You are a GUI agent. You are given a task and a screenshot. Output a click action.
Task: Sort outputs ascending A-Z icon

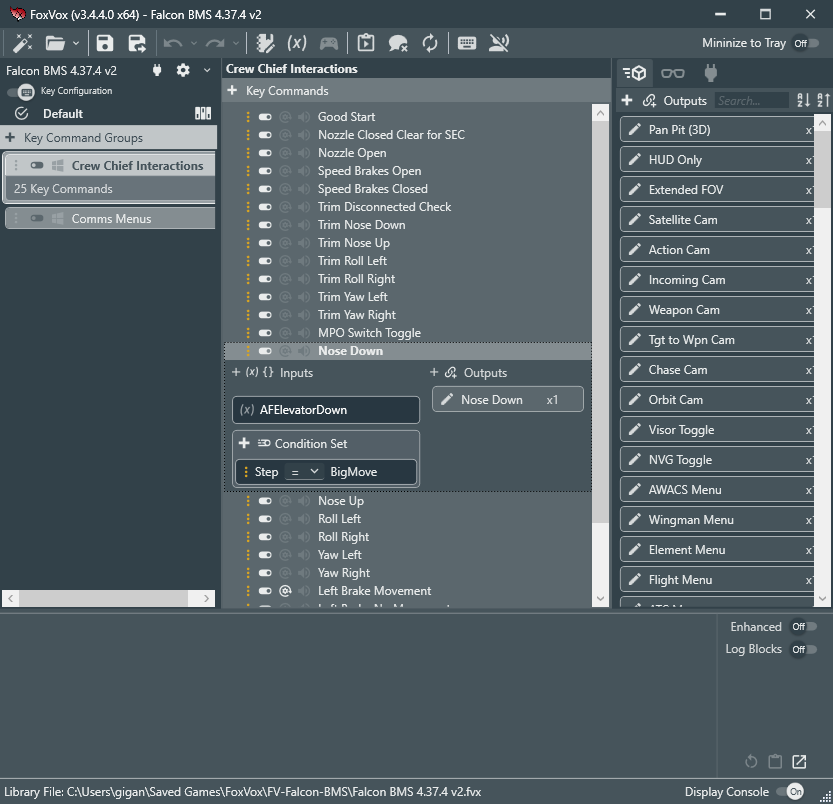coord(803,100)
